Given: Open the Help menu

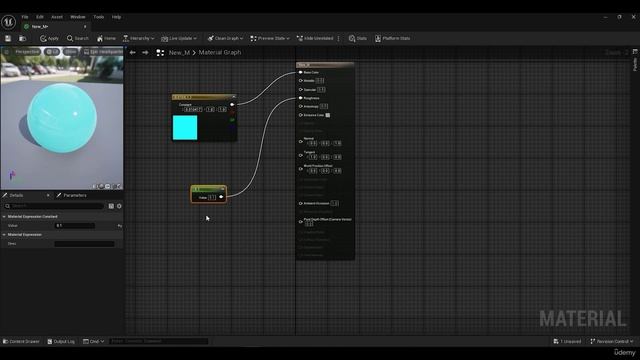Looking at the screenshot, I should pyautogui.click(x=116, y=17).
